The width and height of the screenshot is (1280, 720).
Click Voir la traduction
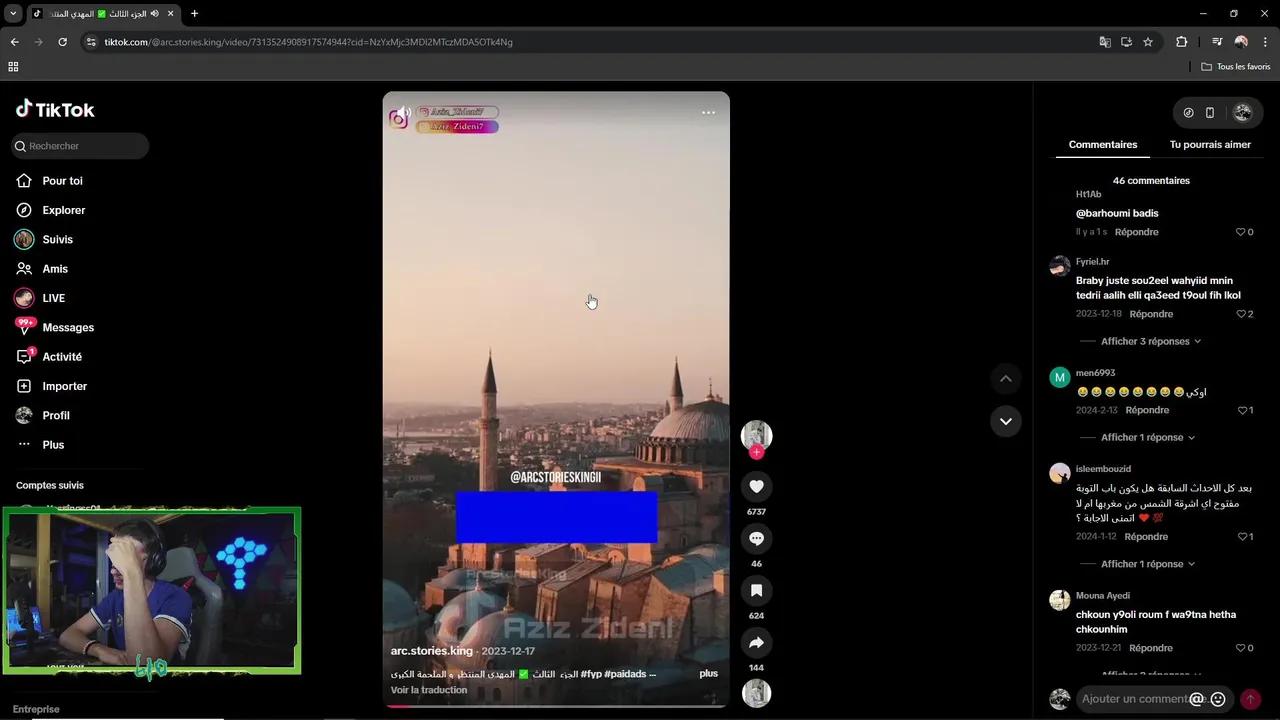429,690
